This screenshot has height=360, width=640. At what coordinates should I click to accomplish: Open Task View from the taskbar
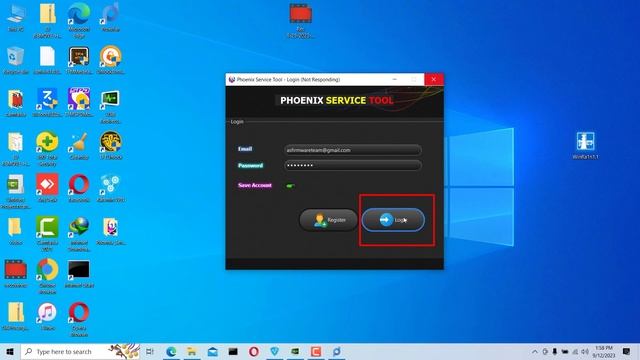pos(150,351)
